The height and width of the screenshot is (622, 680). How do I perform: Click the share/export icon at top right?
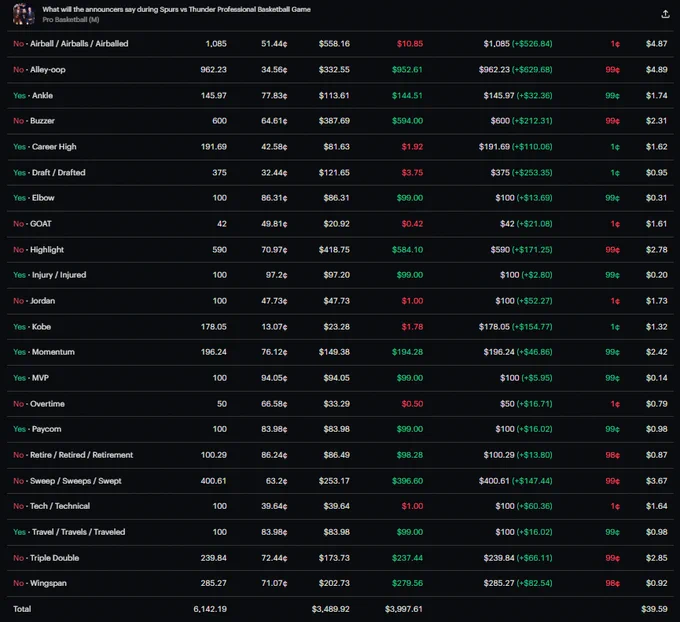click(x=665, y=14)
